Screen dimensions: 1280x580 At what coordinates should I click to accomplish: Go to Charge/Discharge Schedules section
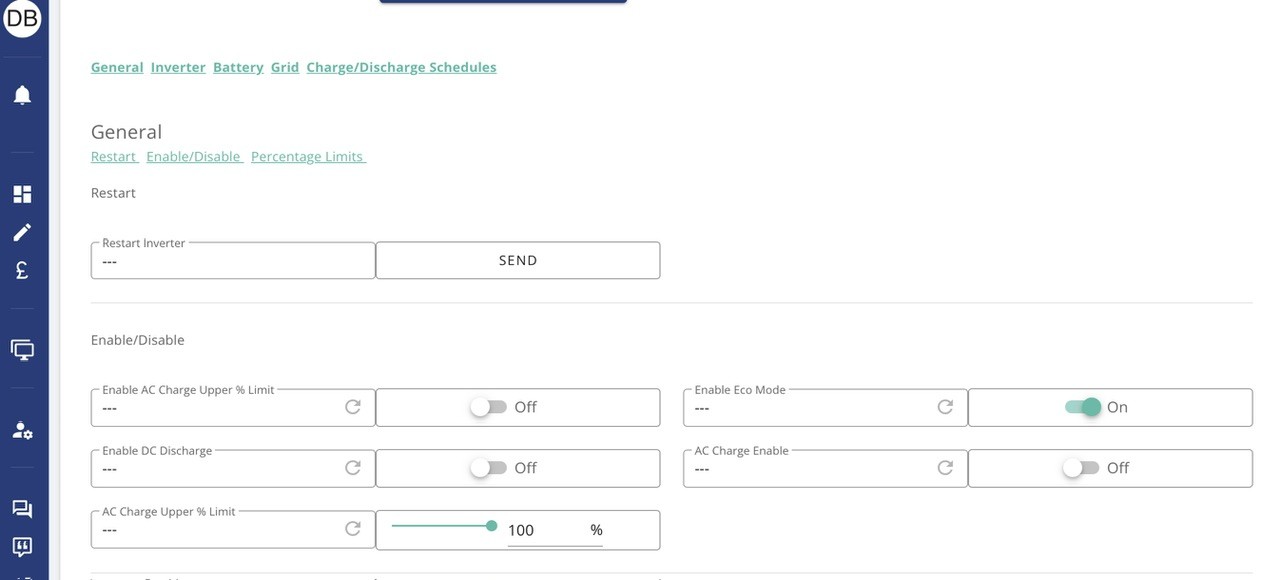tap(401, 67)
